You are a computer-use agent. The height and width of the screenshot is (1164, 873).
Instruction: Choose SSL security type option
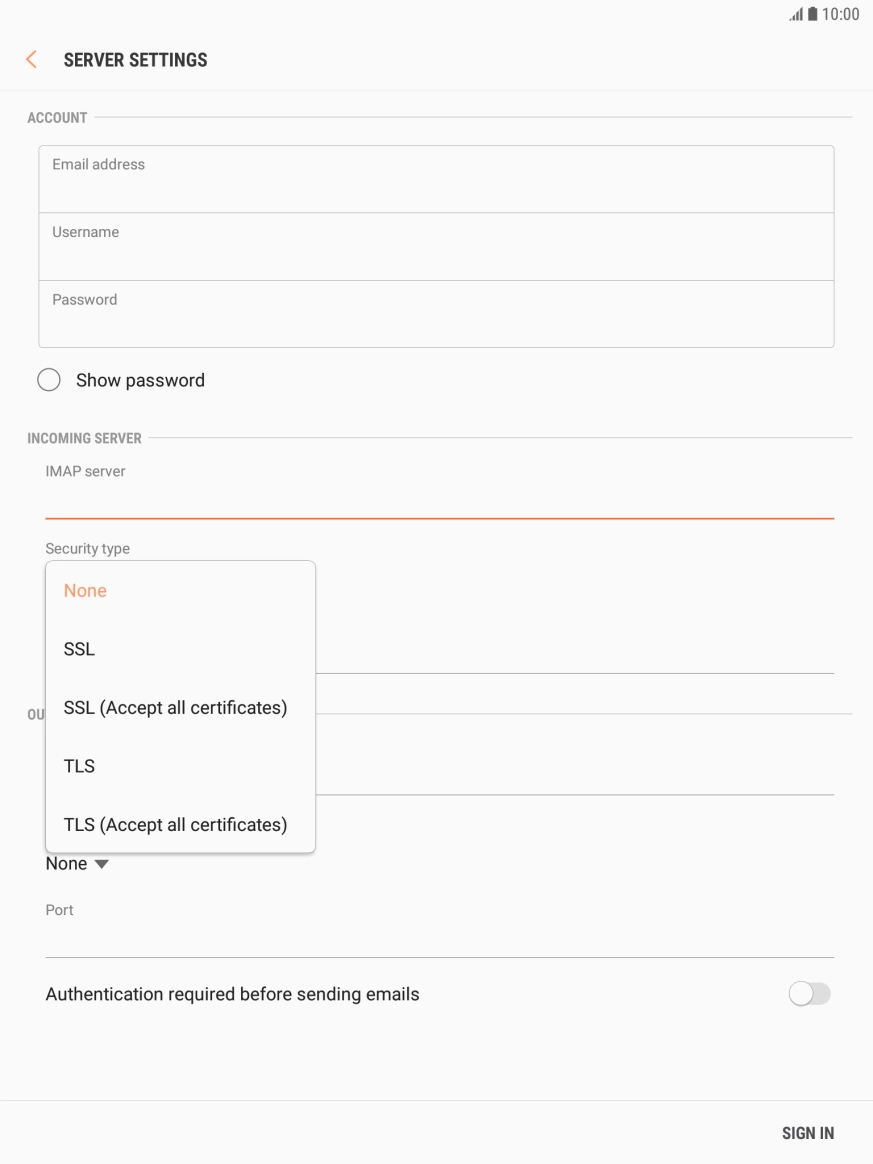click(x=80, y=649)
